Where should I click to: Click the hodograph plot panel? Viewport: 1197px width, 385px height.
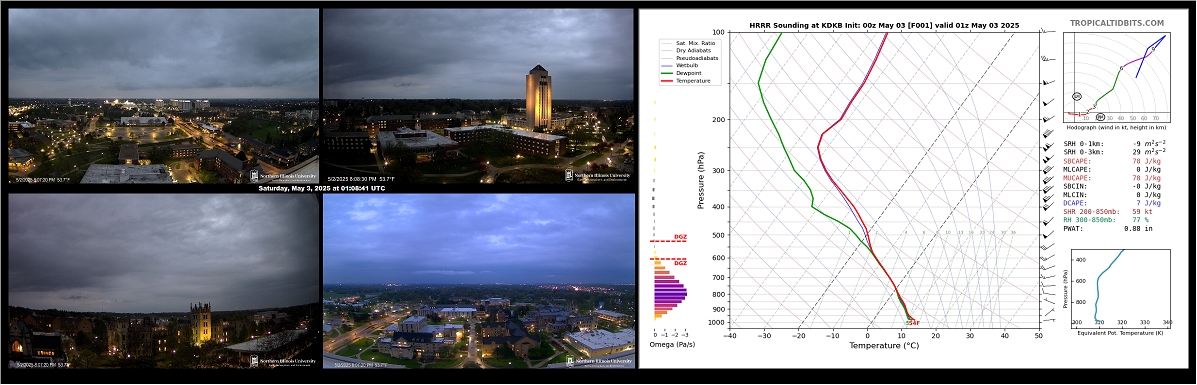tap(1117, 79)
